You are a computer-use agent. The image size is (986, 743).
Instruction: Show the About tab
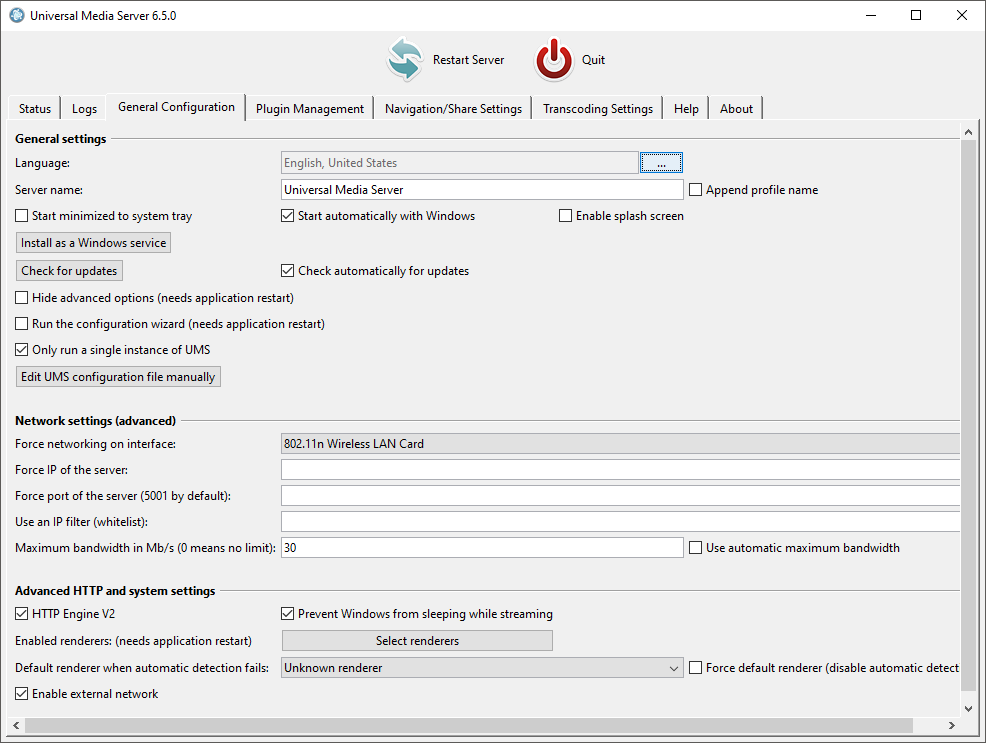[736, 109]
